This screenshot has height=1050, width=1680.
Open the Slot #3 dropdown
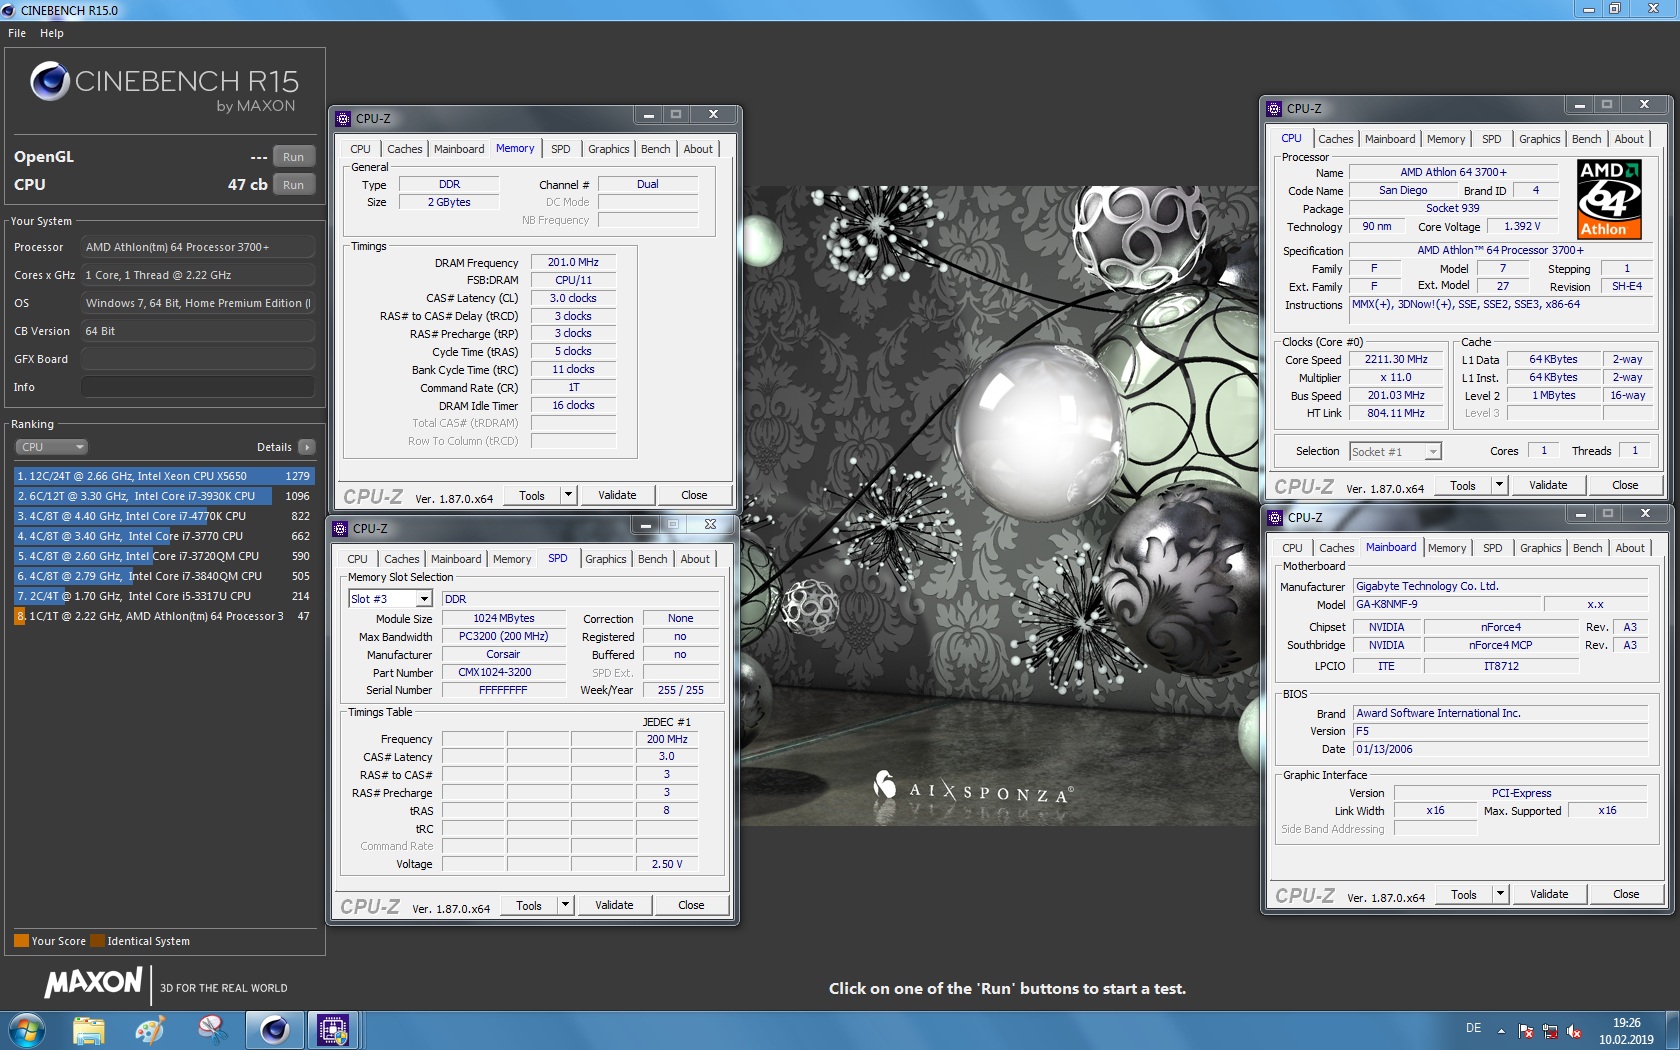pos(424,599)
